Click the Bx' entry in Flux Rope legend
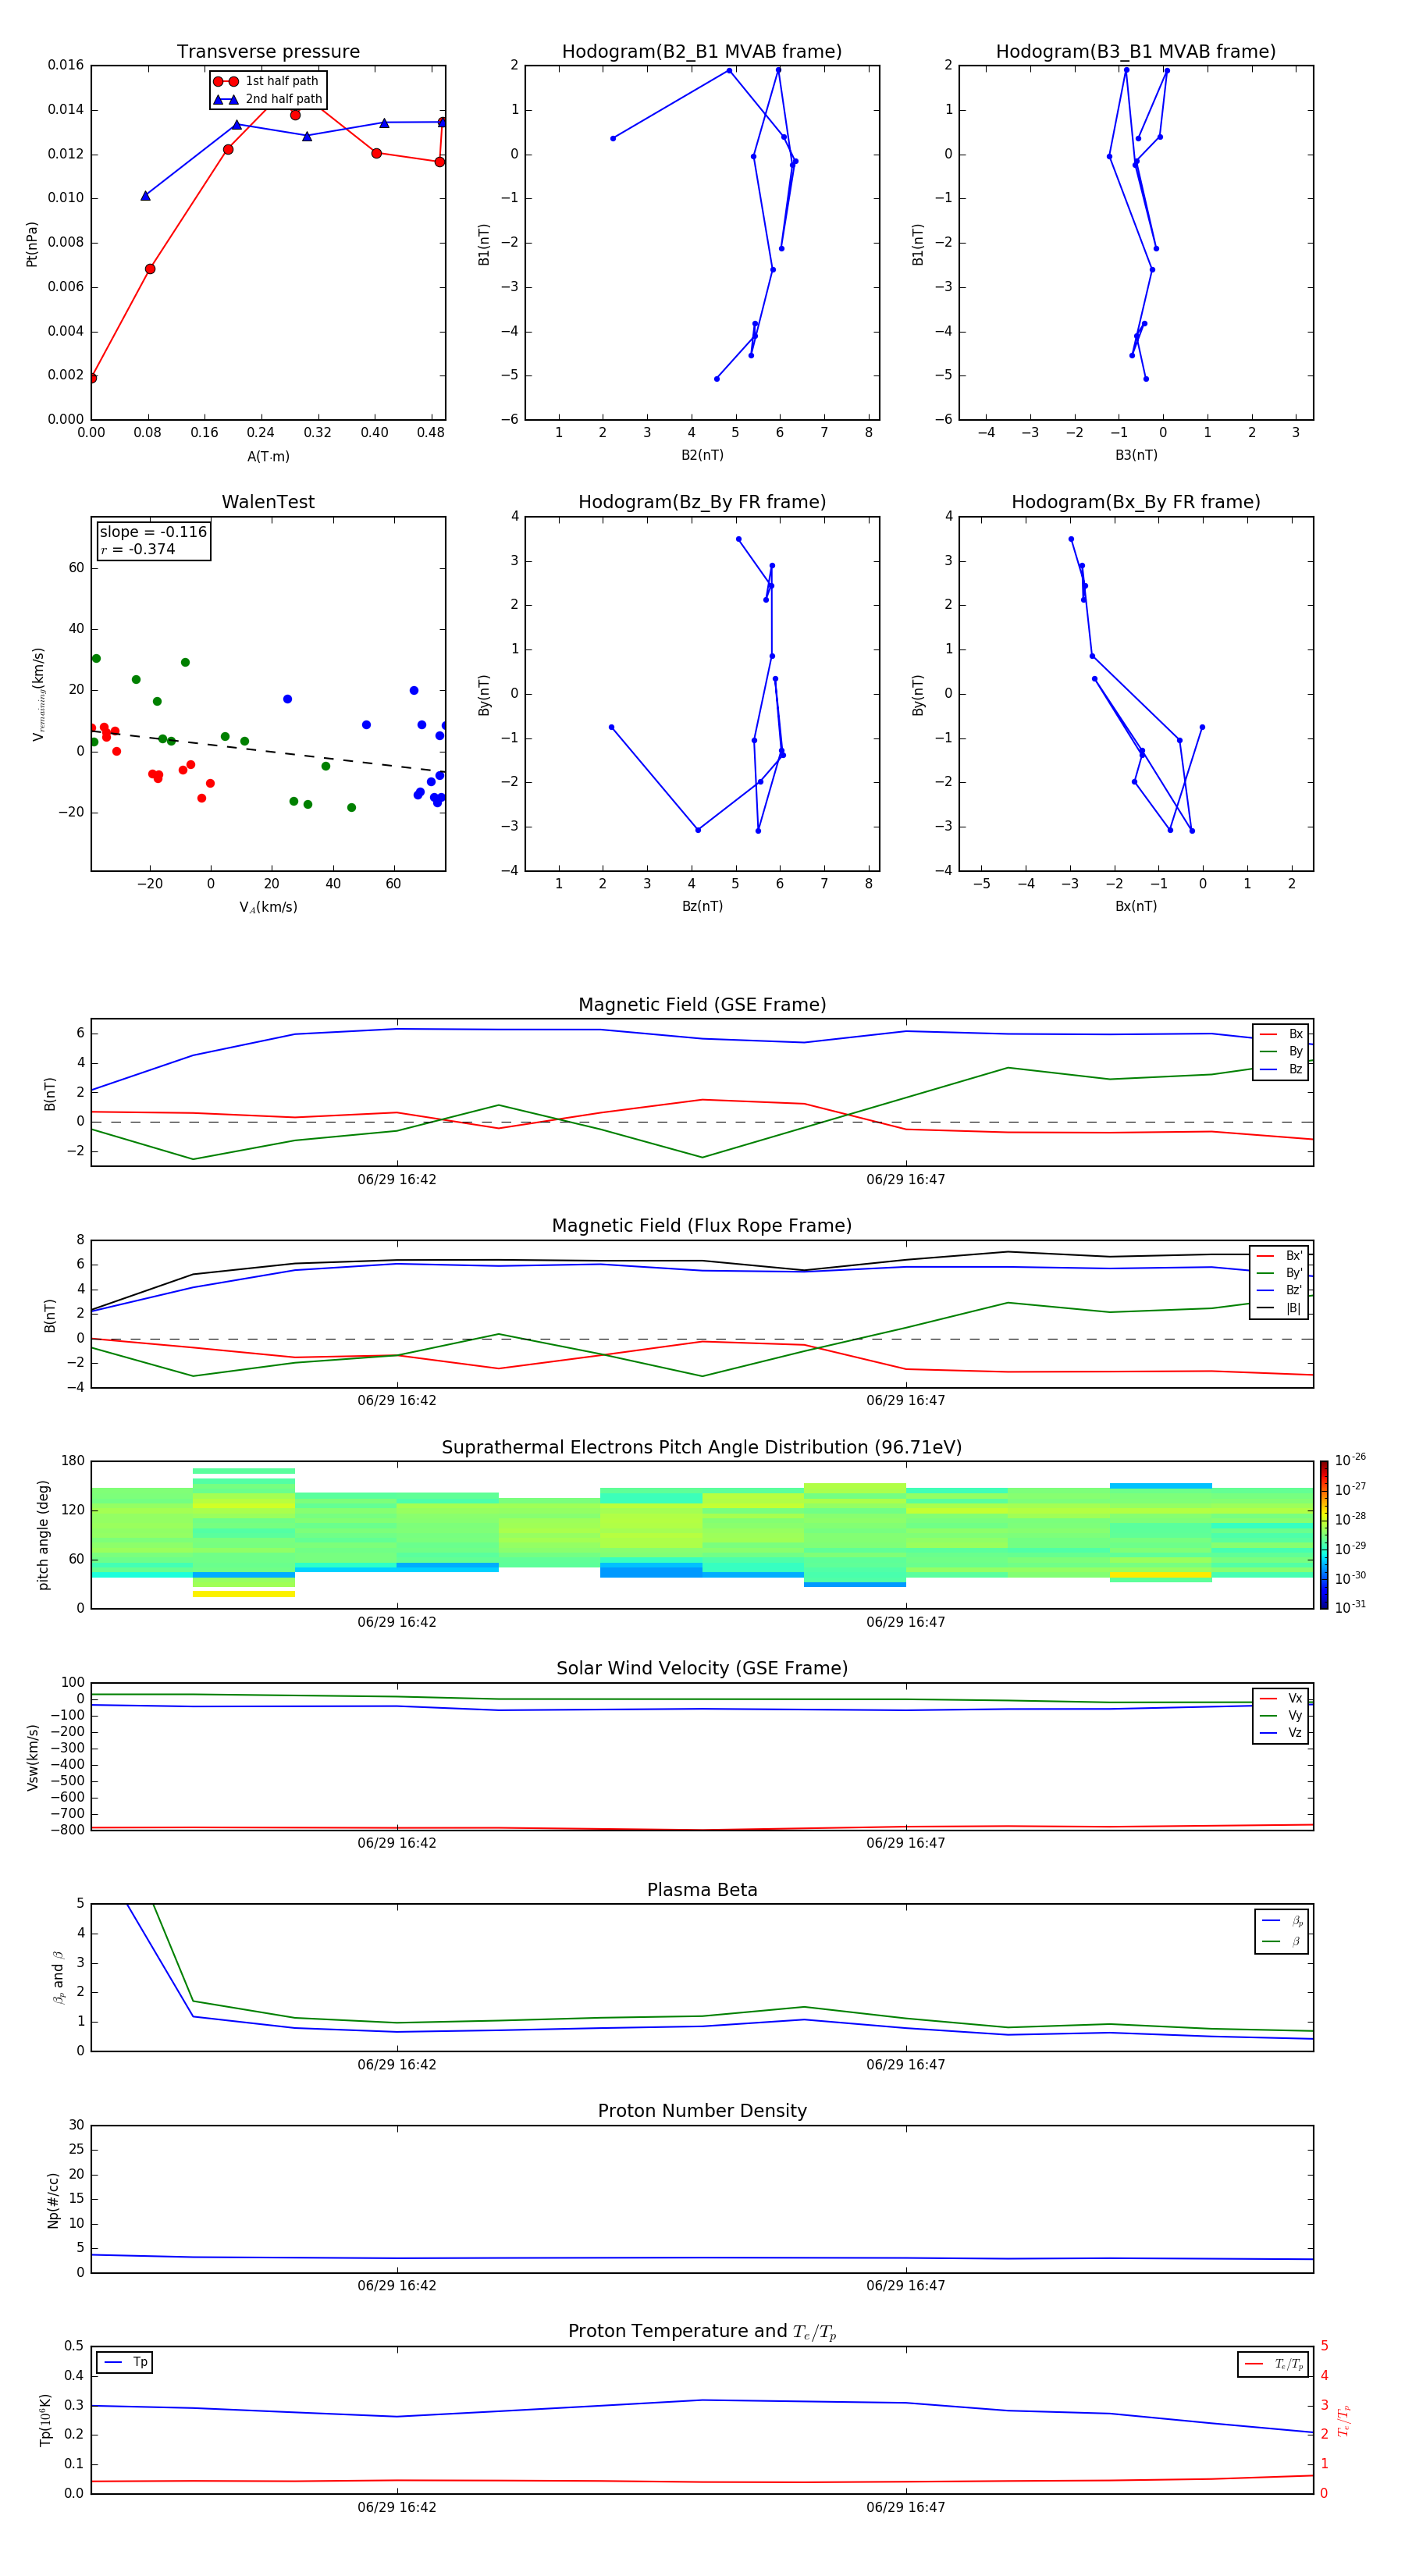 1279,1256
